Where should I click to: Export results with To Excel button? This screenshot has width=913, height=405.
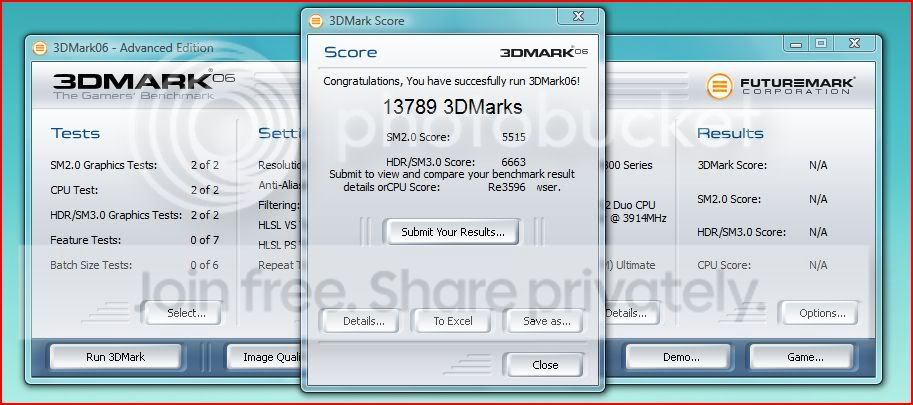452,321
